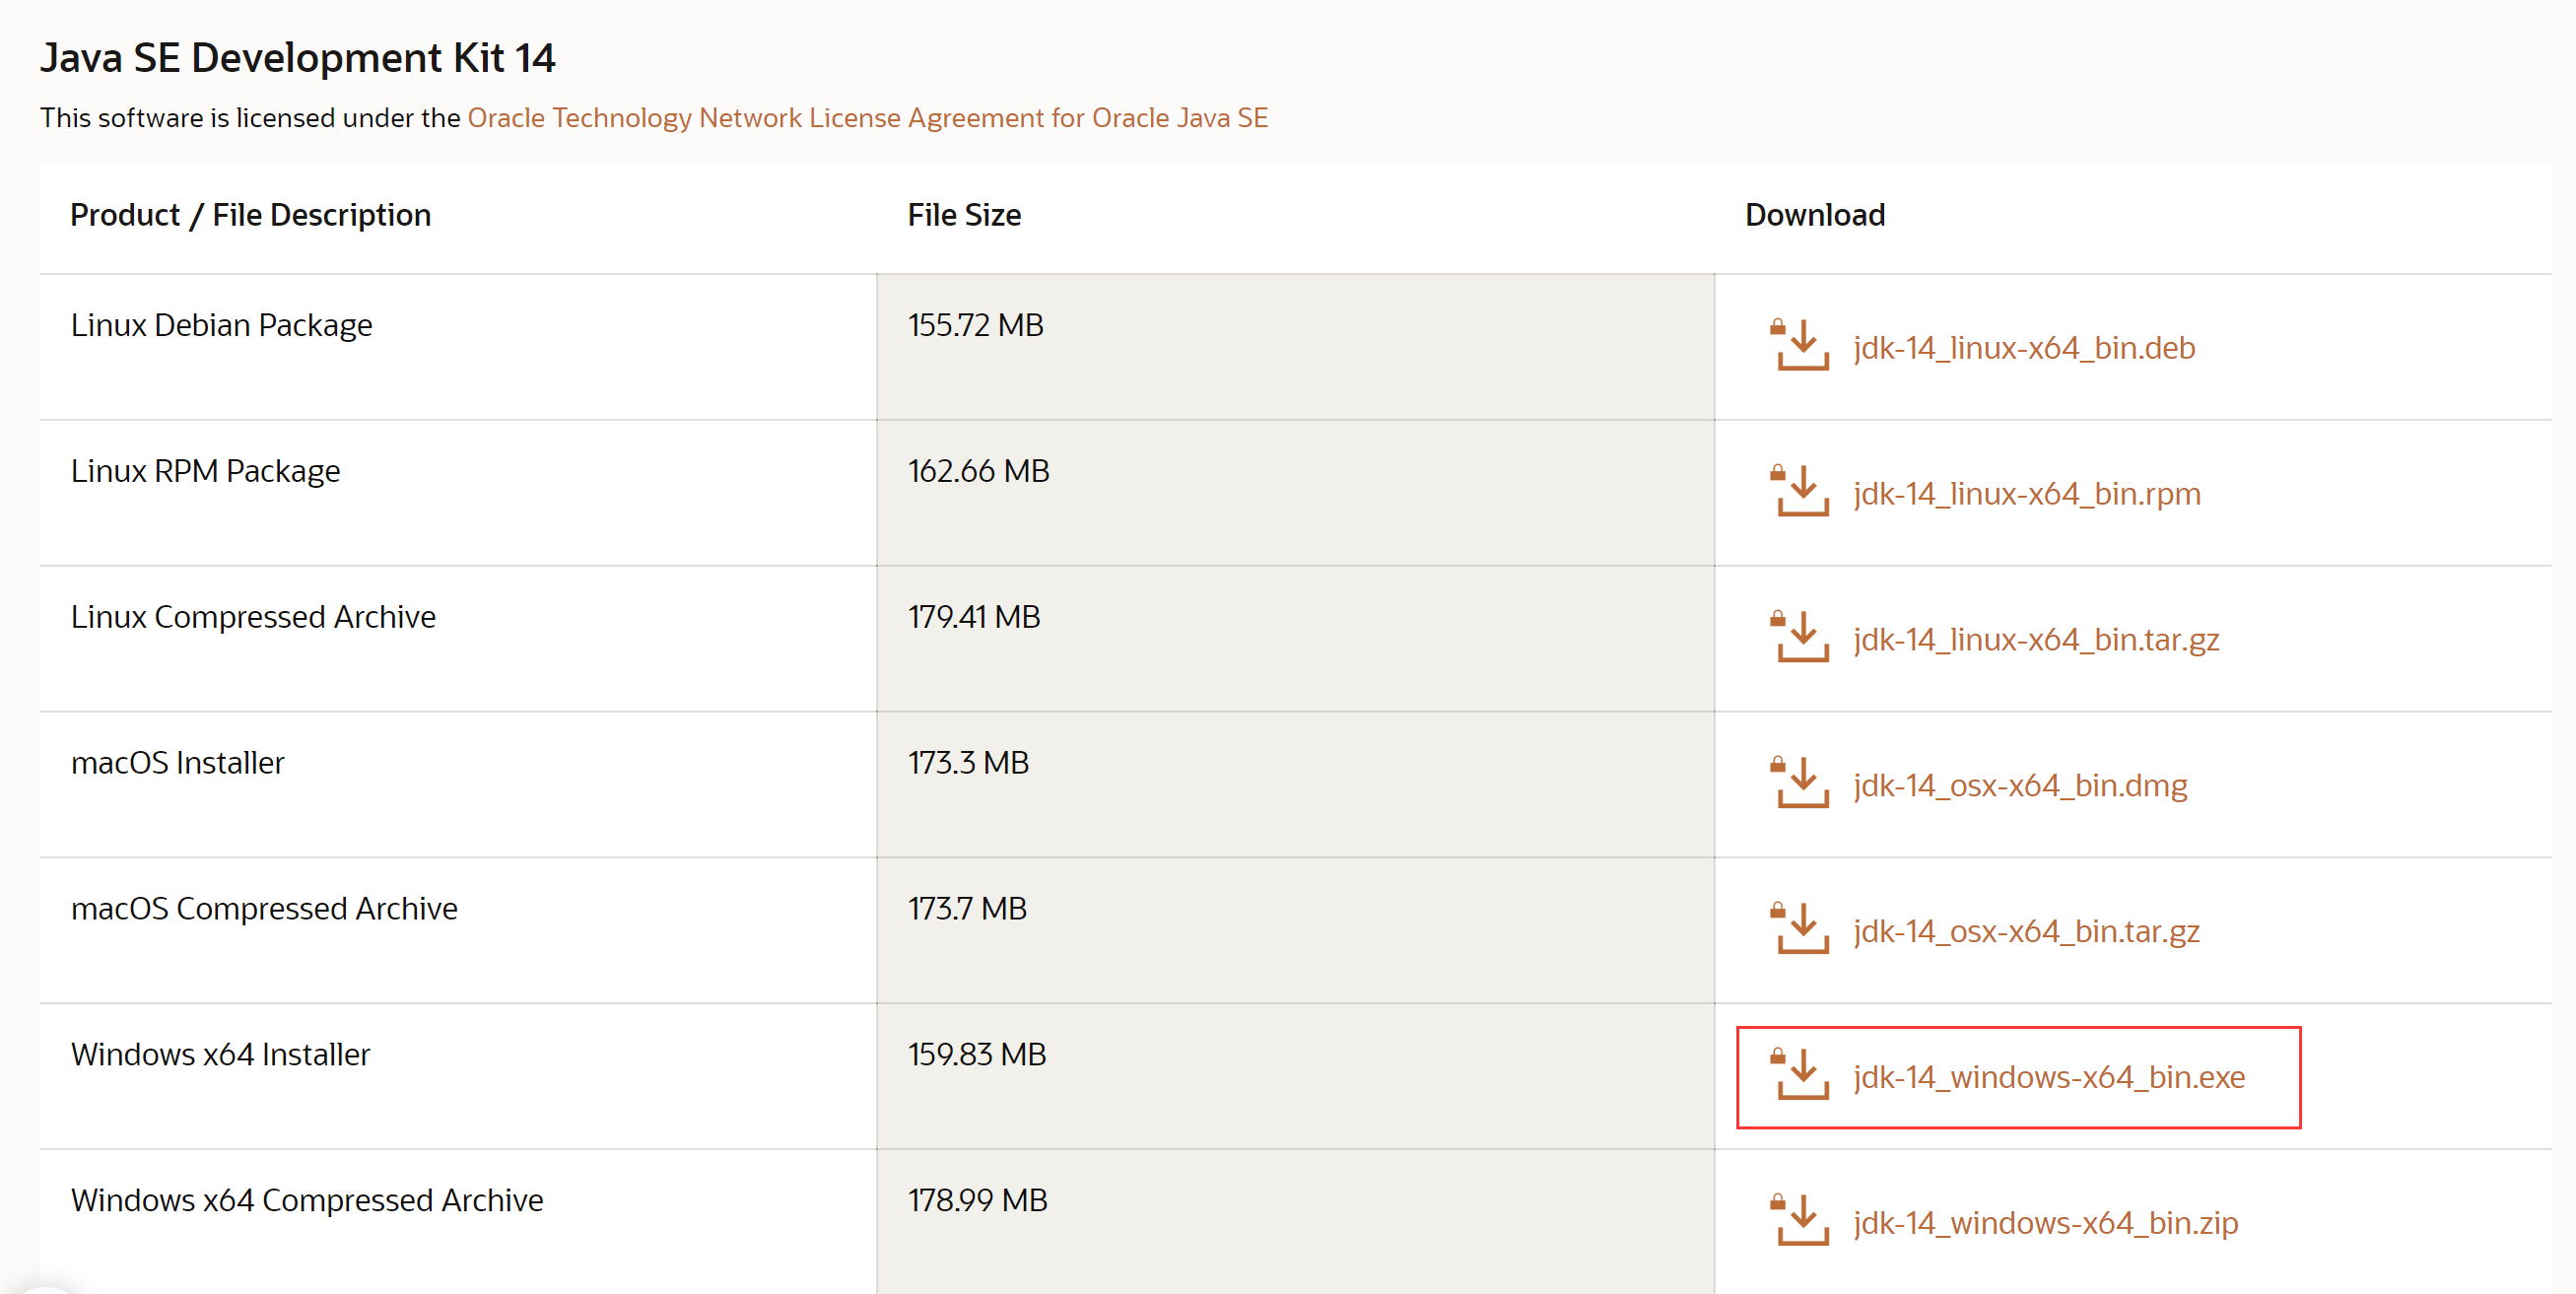
Task: Click jdk-14_osx-x64_bin.dmg link
Action: coord(2019,786)
